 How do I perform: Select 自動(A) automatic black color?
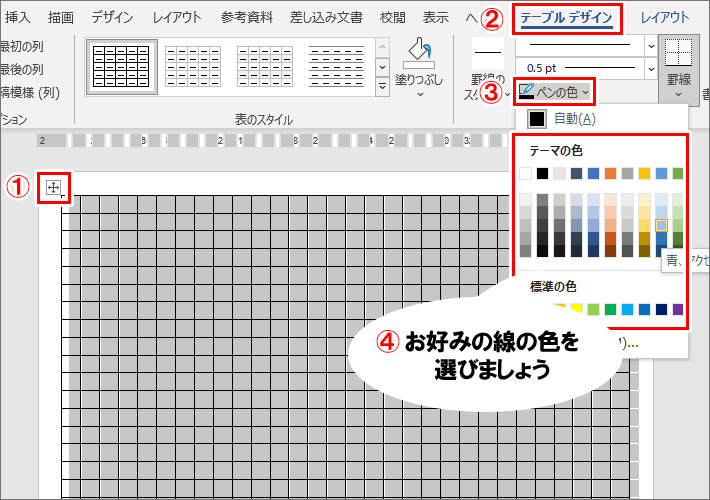[561, 119]
